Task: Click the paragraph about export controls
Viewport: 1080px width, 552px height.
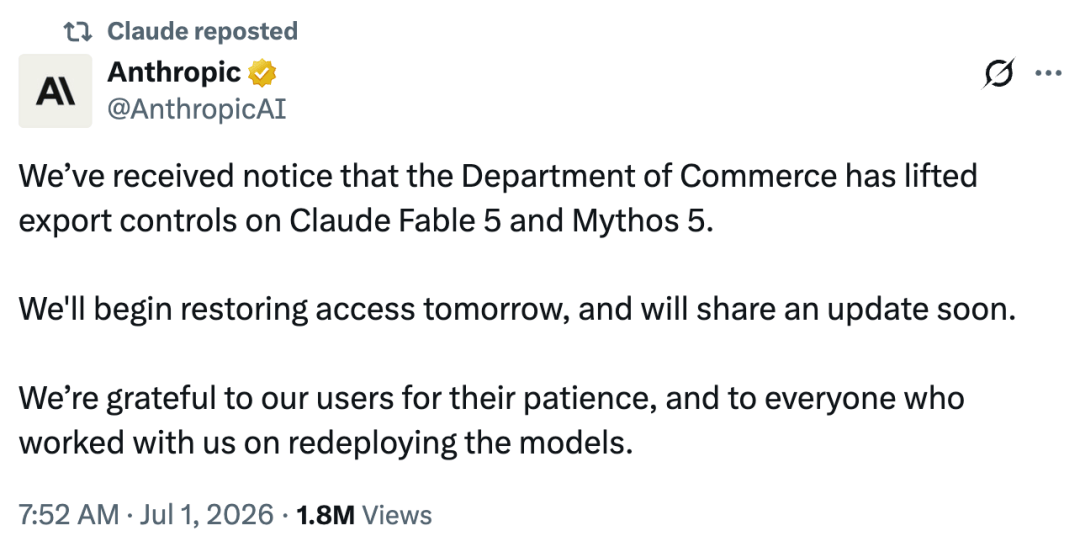Action: click(498, 198)
